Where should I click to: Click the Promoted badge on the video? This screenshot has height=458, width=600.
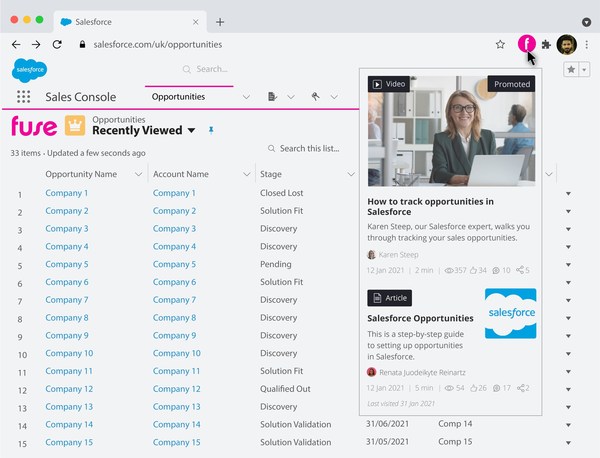click(x=511, y=84)
